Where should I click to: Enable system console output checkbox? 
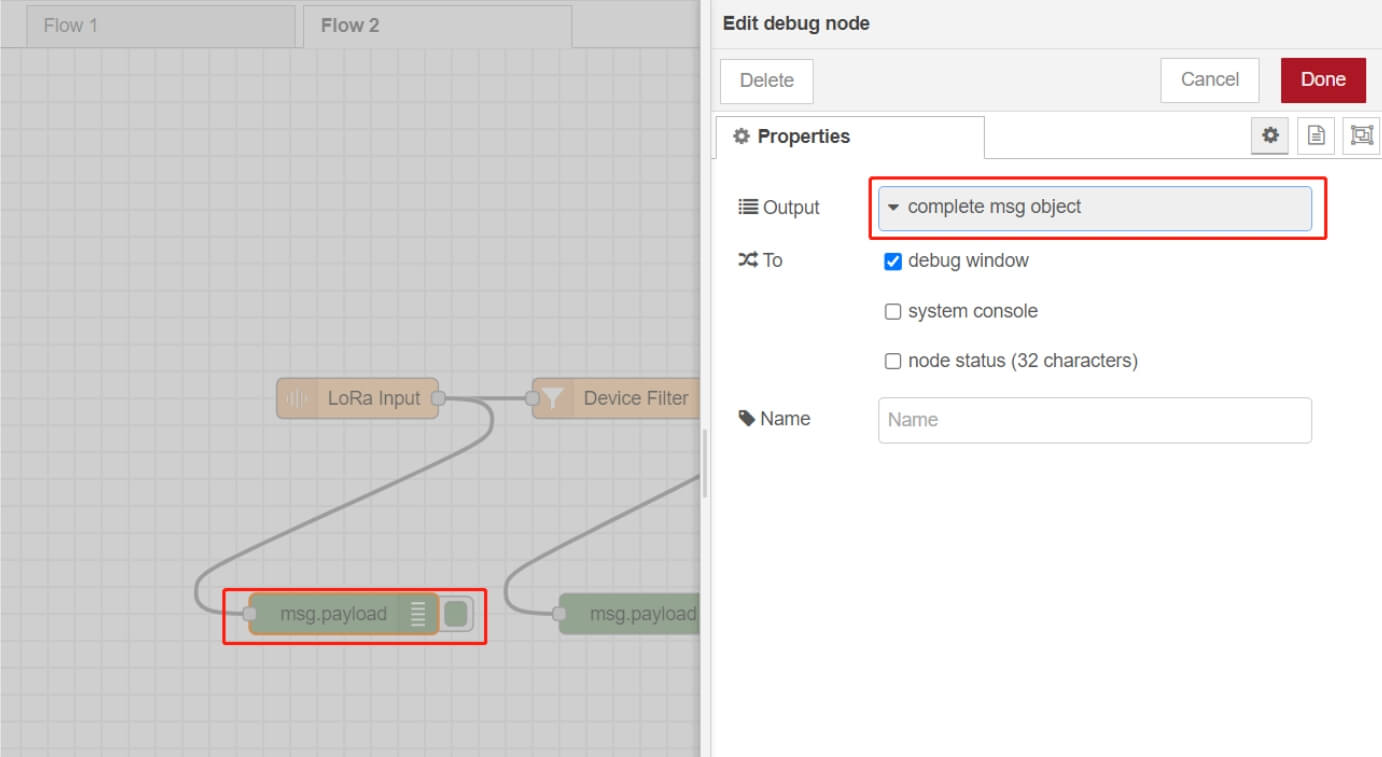(893, 312)
